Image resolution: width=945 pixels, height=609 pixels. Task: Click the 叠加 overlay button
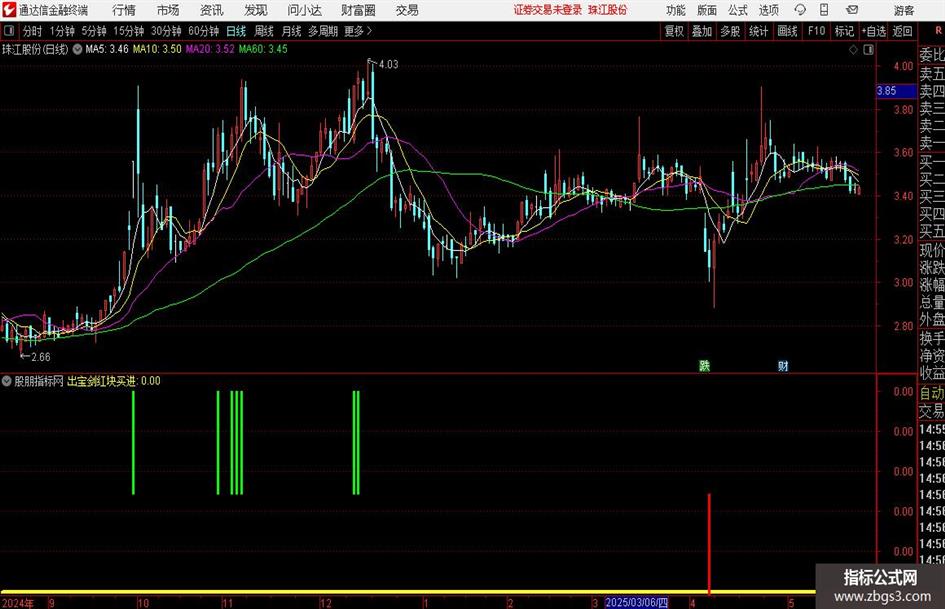pos(702,31)
